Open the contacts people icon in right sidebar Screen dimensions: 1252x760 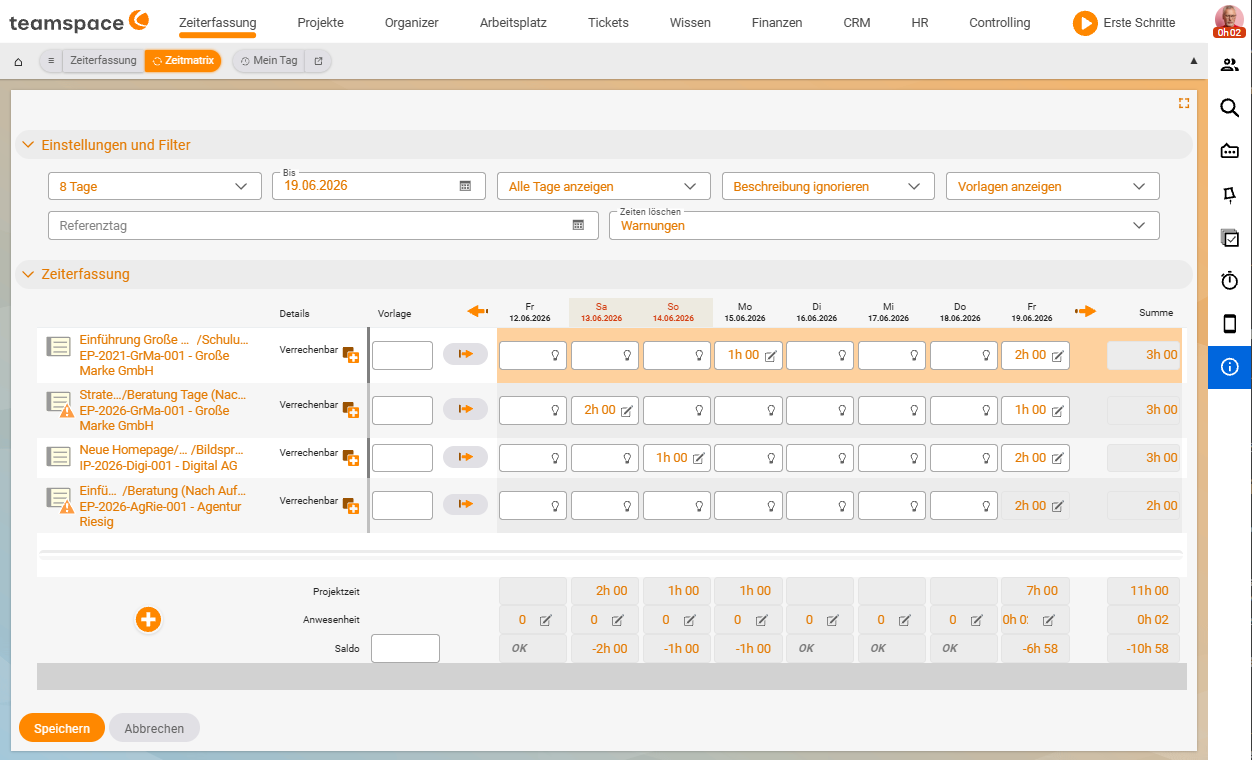pyautogui.click(x=1230, y=65)
